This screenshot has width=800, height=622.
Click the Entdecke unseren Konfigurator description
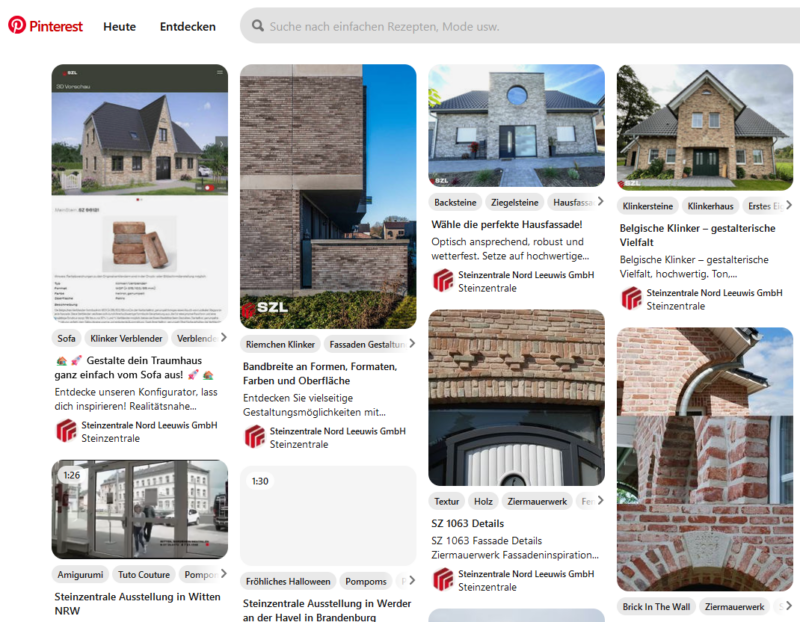click(136, 399)
